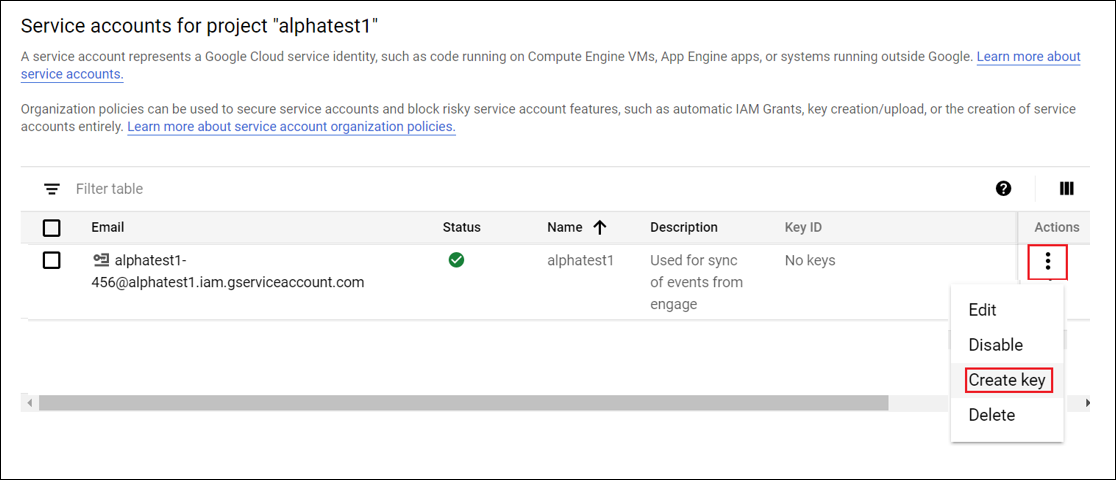Click the filter list icon
The height and width of the screenshot is (480, 1116).
point(51,189)
